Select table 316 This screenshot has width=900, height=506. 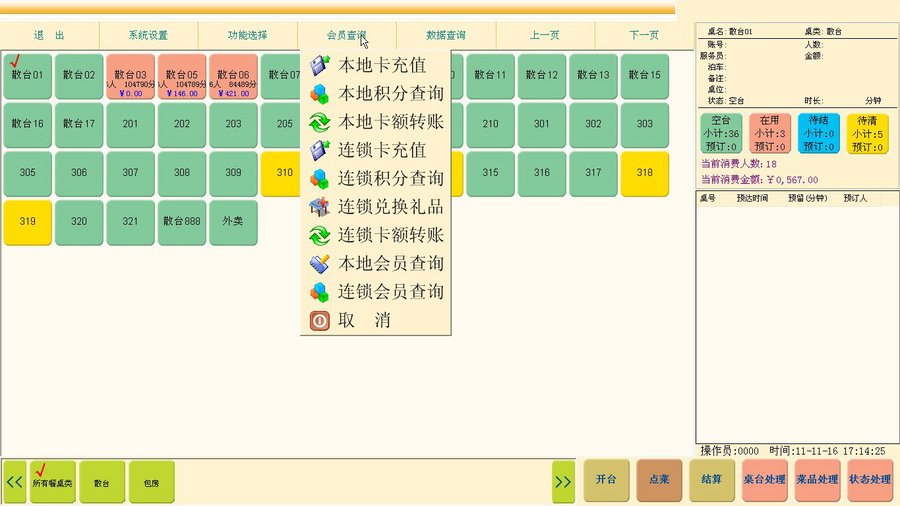click(542, 173)
